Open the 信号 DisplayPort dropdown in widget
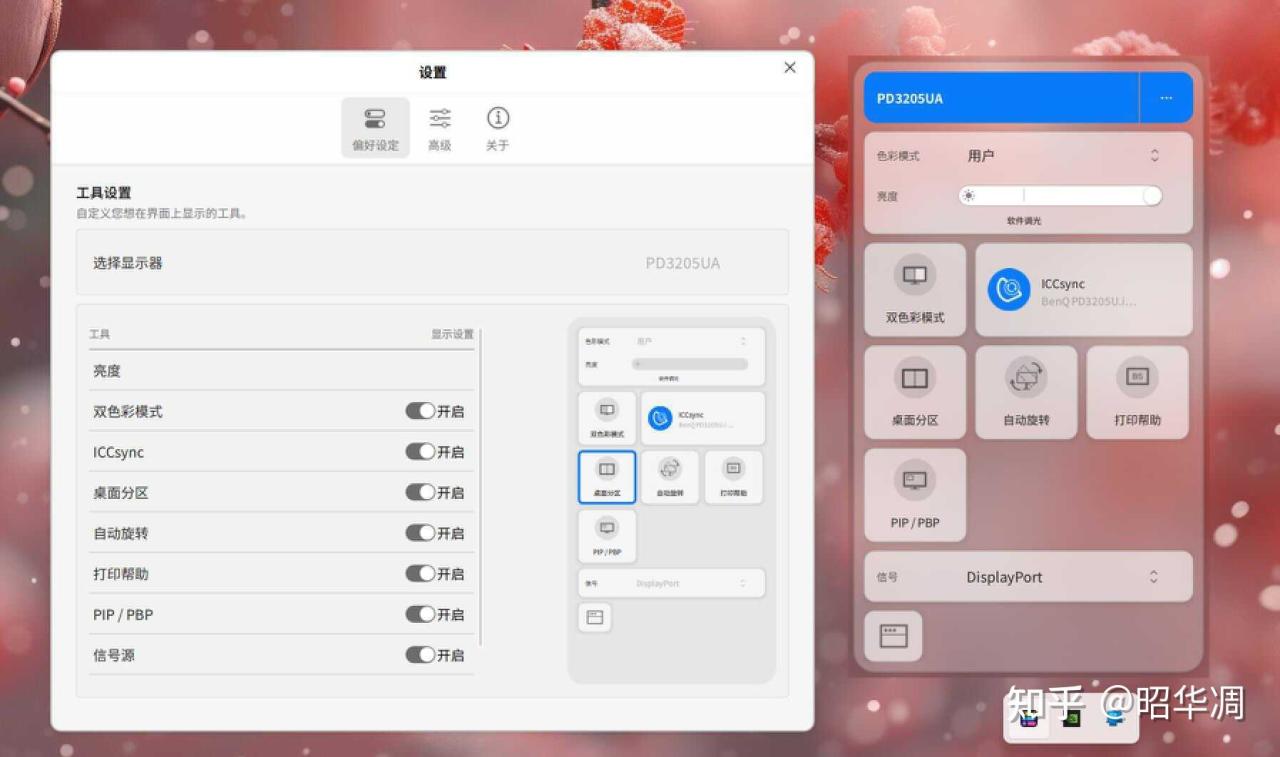This screenshot has width=1280, height=757. point(1028,577)
